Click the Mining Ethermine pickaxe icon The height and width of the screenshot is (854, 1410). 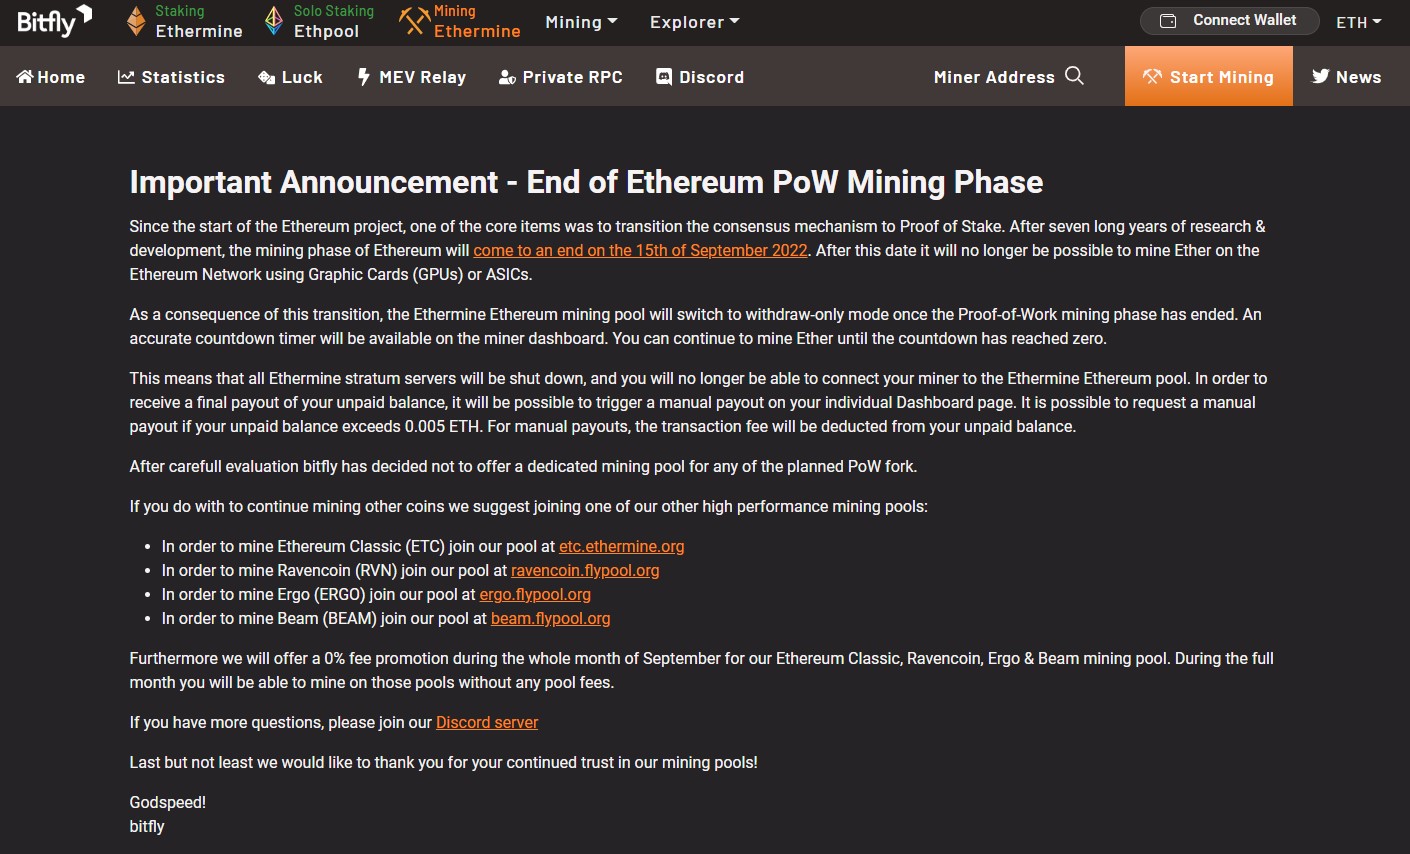[x=414, y=21]
